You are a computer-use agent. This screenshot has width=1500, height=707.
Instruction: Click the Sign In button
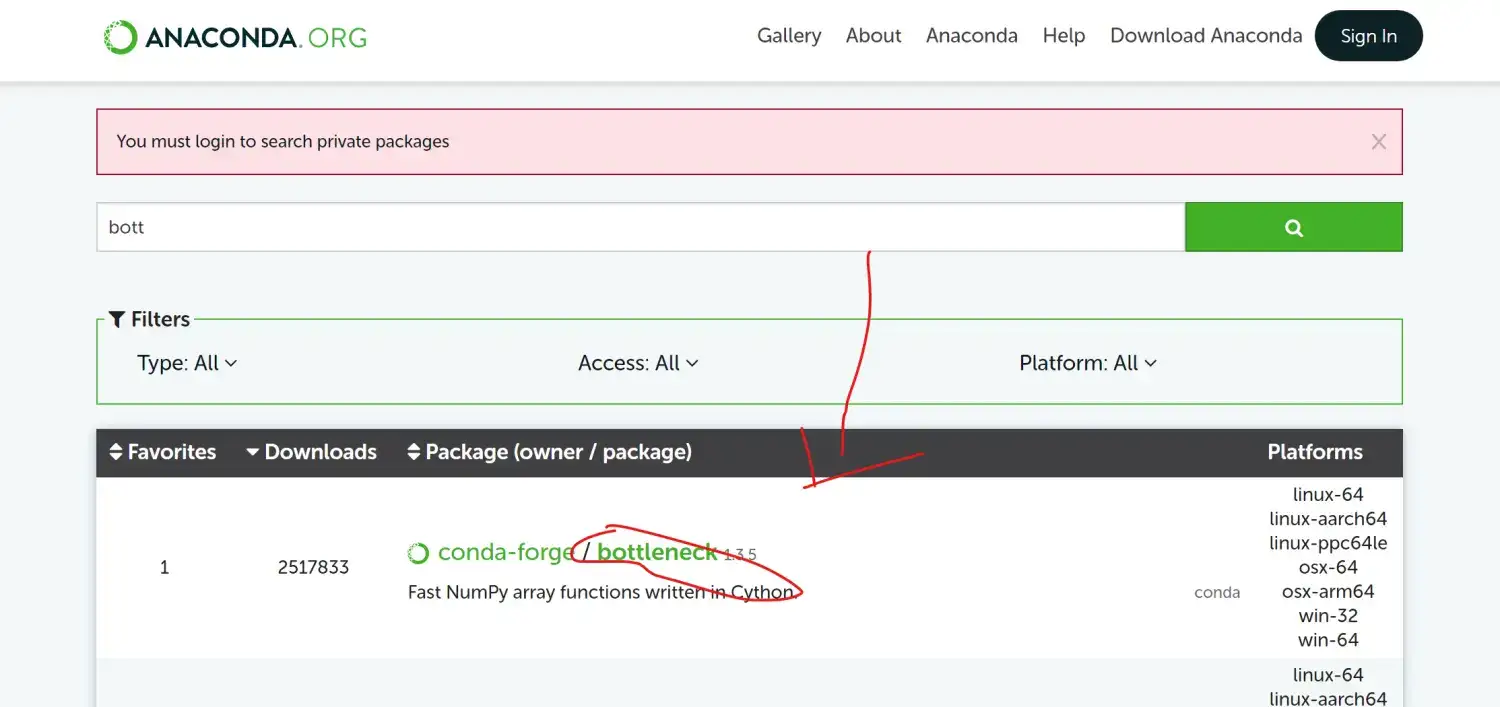point(1368,36)
